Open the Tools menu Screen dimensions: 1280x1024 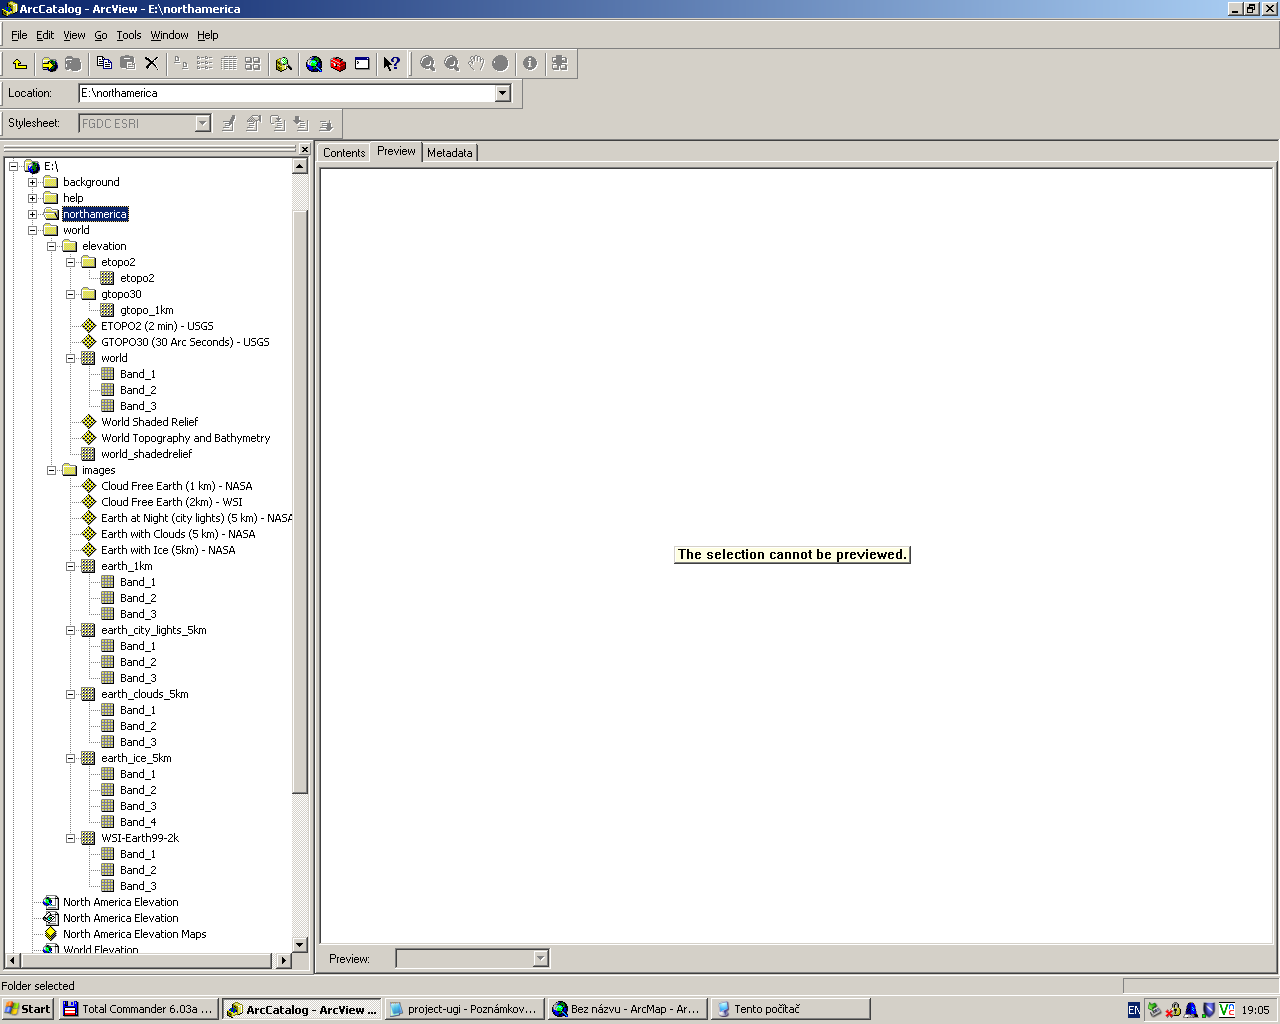(129, 35)
